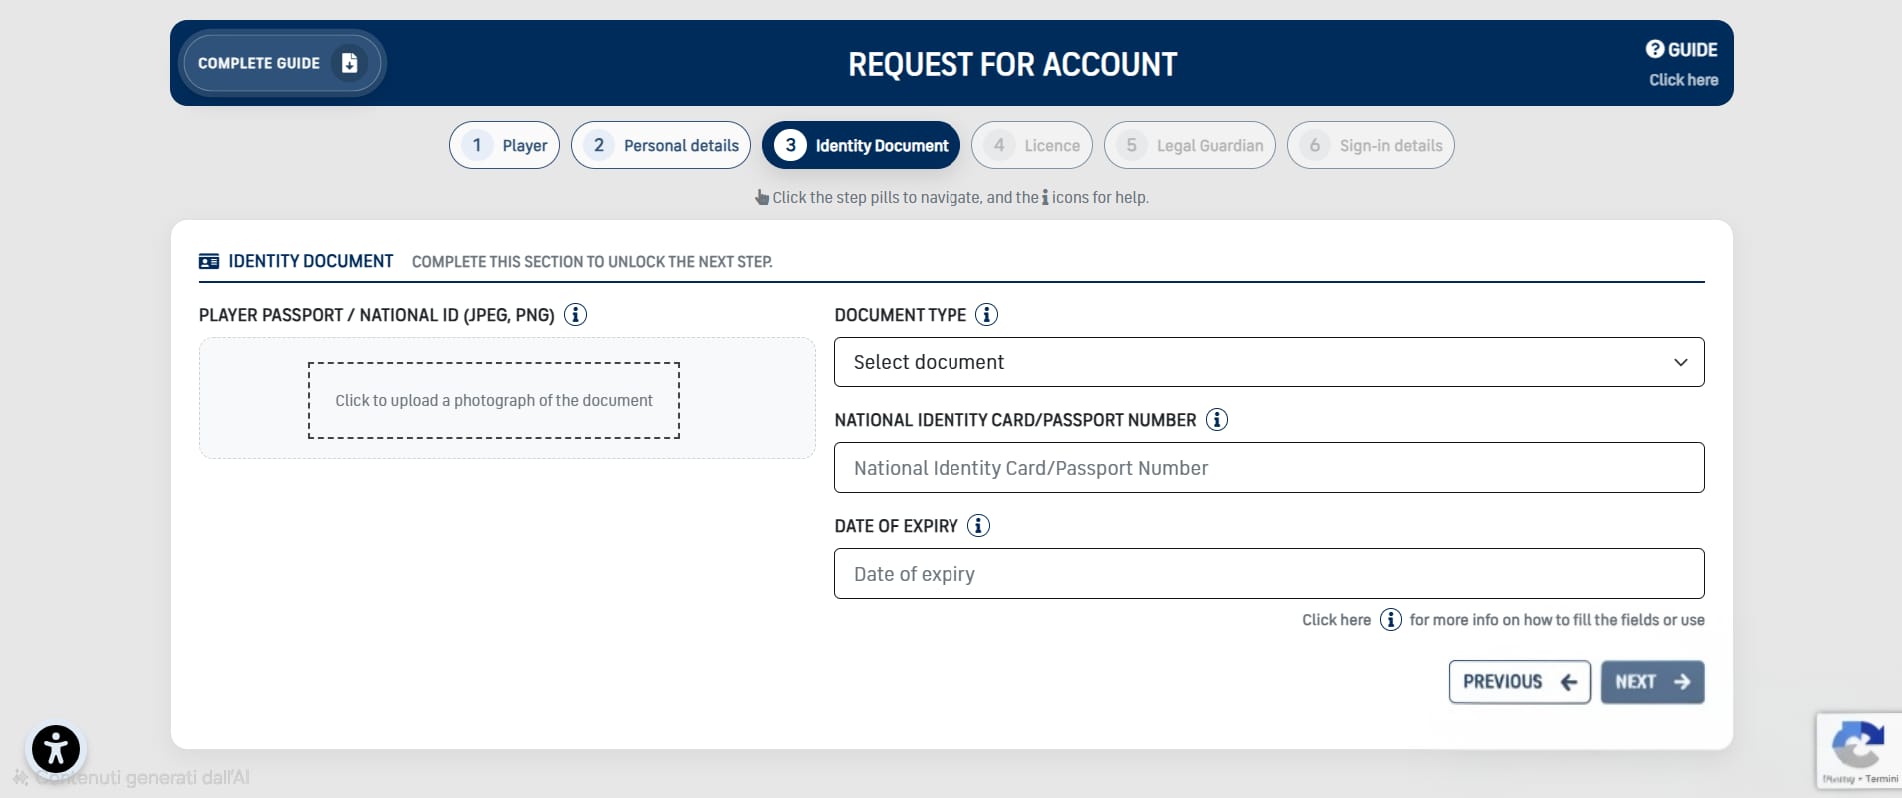Switch to step 5 Legal Guardian
The image size is (1902, 798).
coord(1189,146)
